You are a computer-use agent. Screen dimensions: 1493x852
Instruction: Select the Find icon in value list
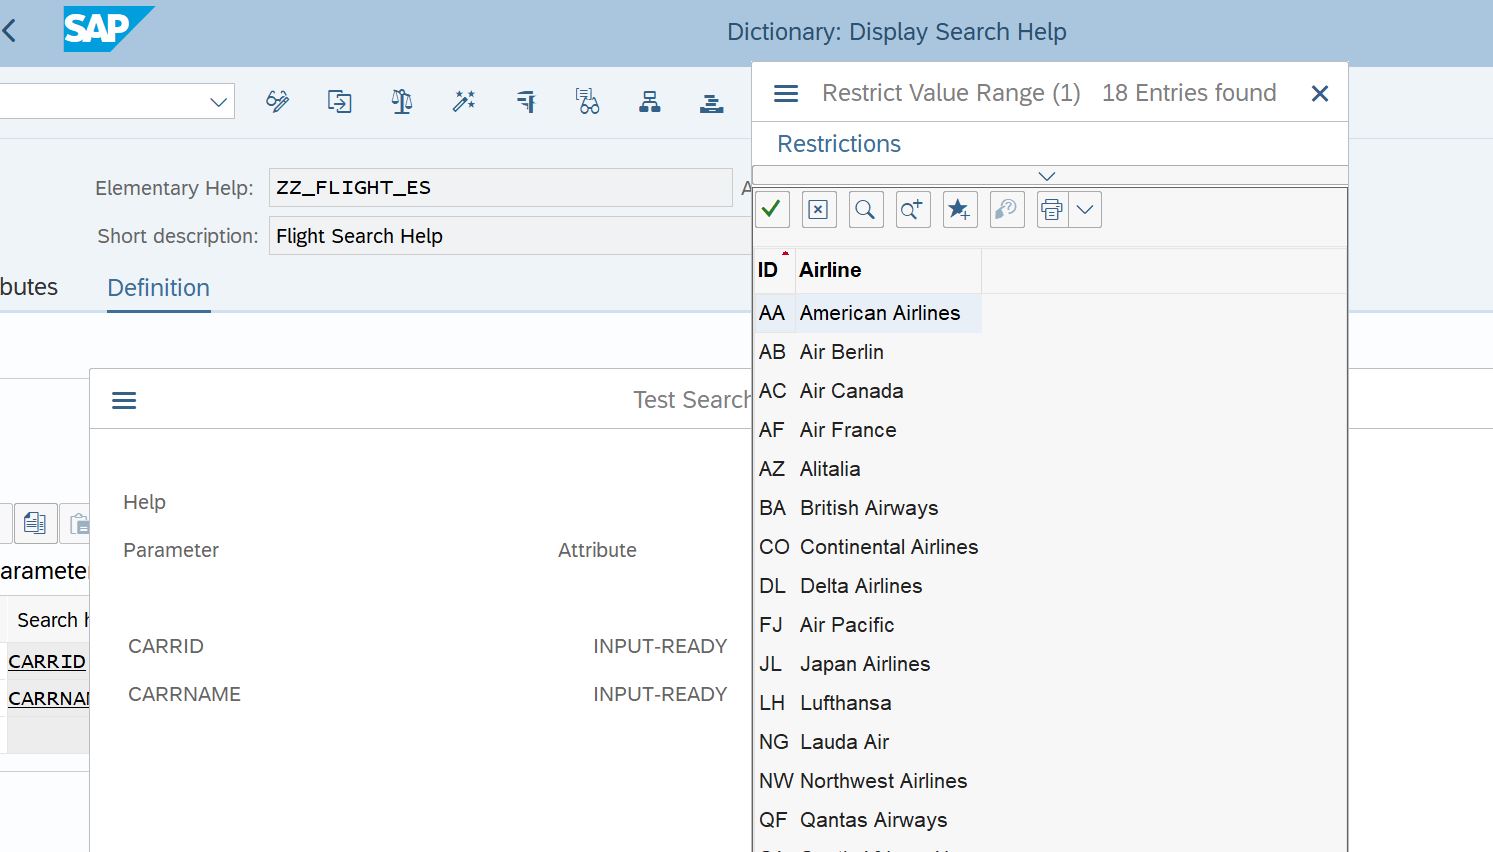(x=866, y=209)
